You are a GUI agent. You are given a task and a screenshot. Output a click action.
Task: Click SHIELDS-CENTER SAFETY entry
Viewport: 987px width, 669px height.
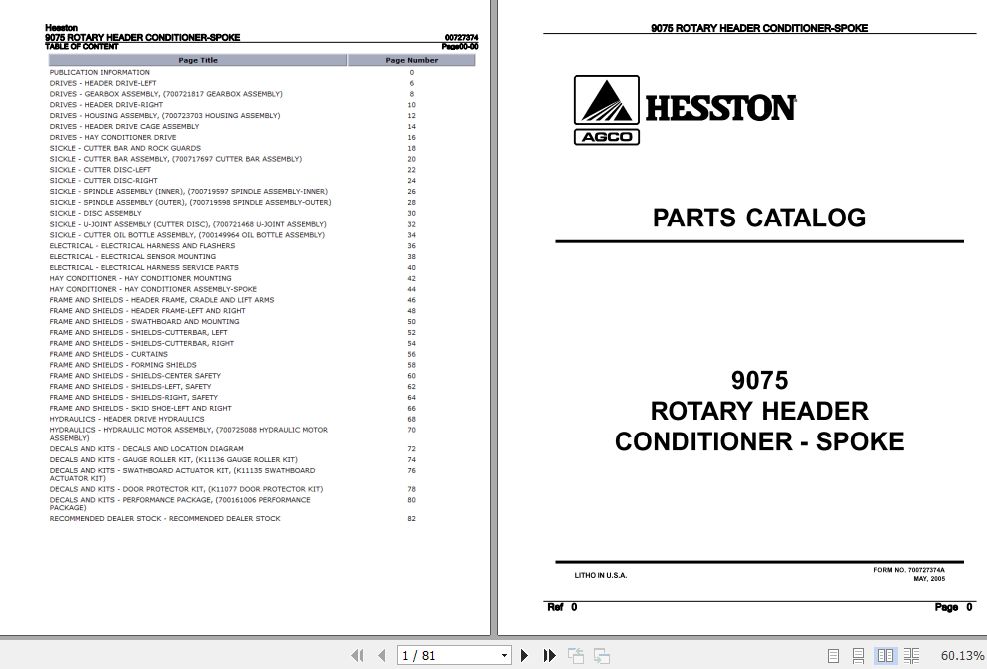[135, 376]
